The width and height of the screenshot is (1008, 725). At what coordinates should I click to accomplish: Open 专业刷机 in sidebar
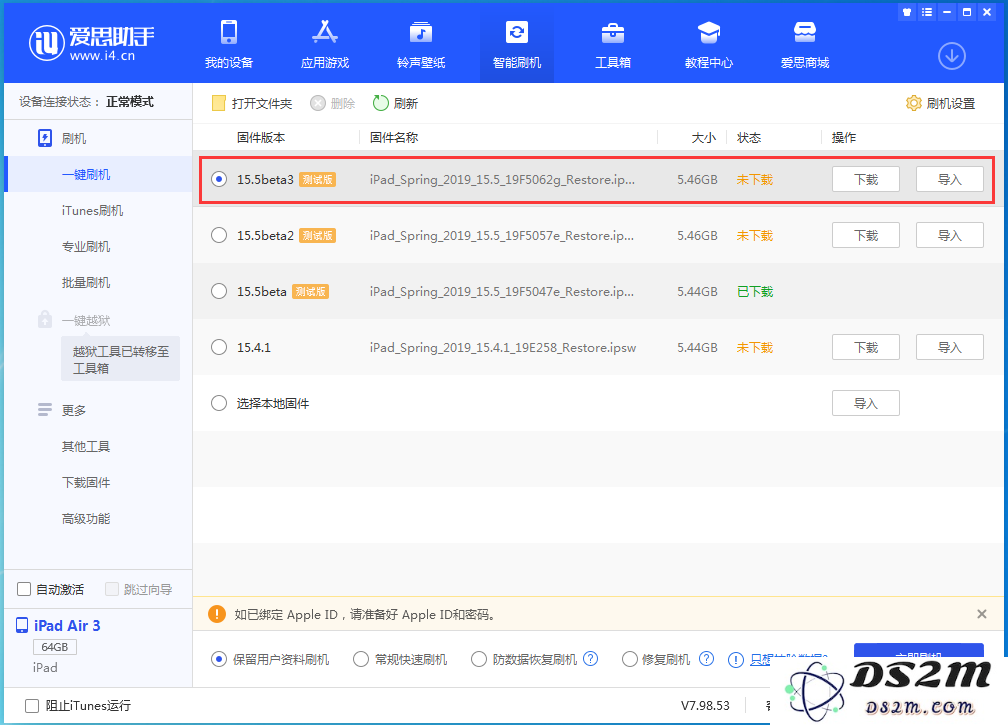(x=86, y=246)
